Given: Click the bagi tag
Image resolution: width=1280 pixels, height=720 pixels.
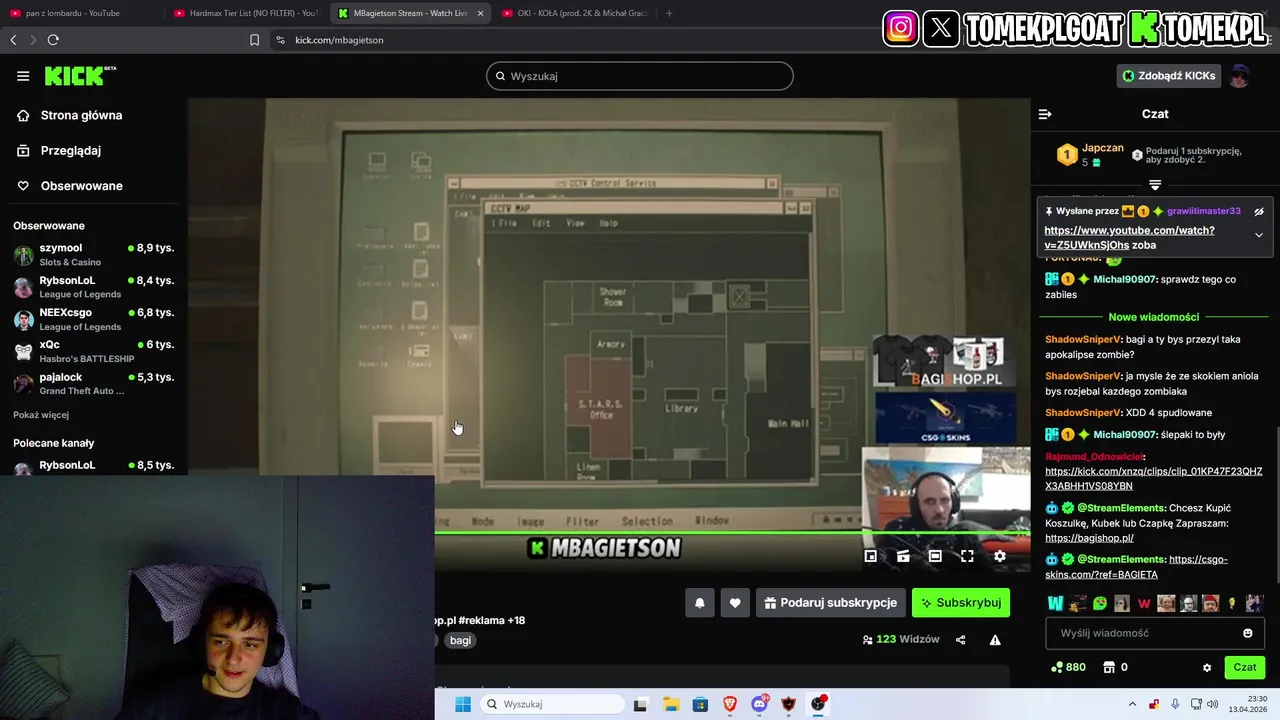Looking at the screenshot, I should (460, 641).
